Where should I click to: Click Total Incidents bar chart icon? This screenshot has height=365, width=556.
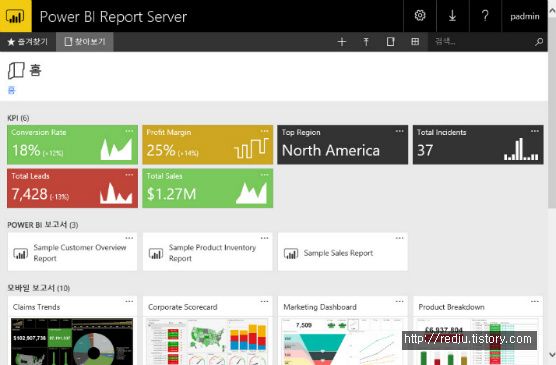pos(521,149)
